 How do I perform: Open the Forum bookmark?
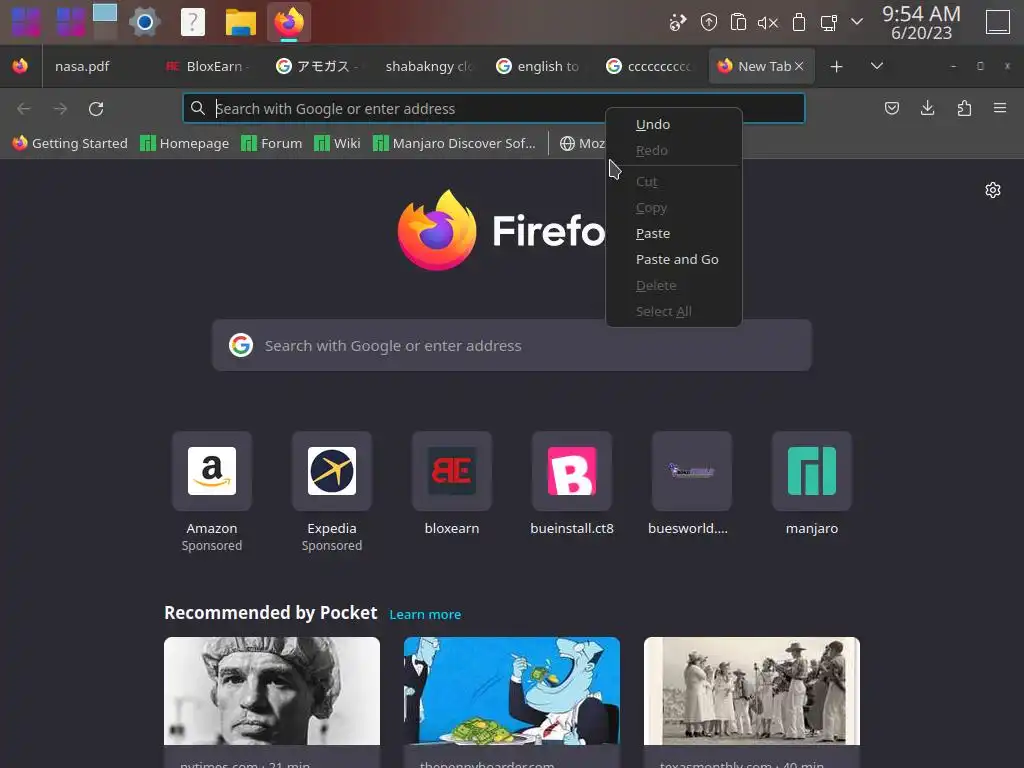pos(272,143)
